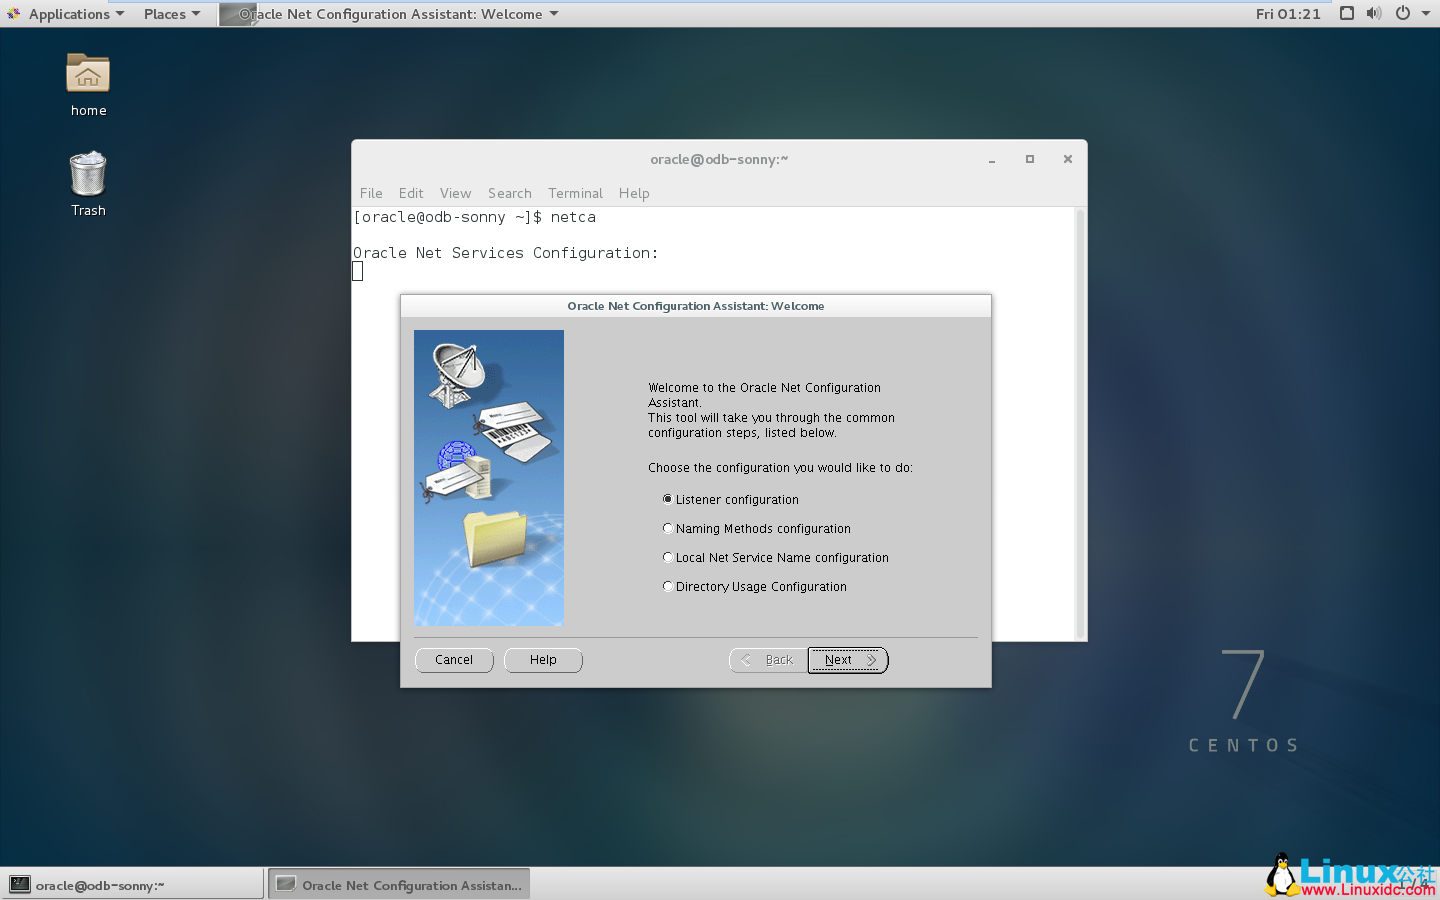Open terminal File menu

[371, 193]
